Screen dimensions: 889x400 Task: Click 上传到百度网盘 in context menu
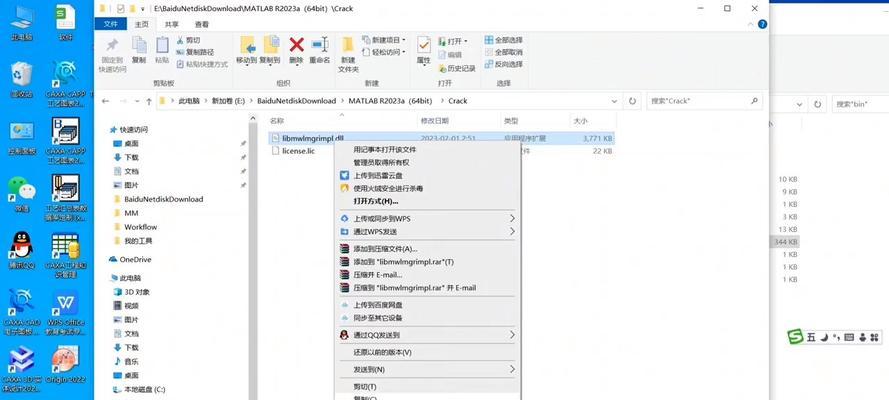378,305
